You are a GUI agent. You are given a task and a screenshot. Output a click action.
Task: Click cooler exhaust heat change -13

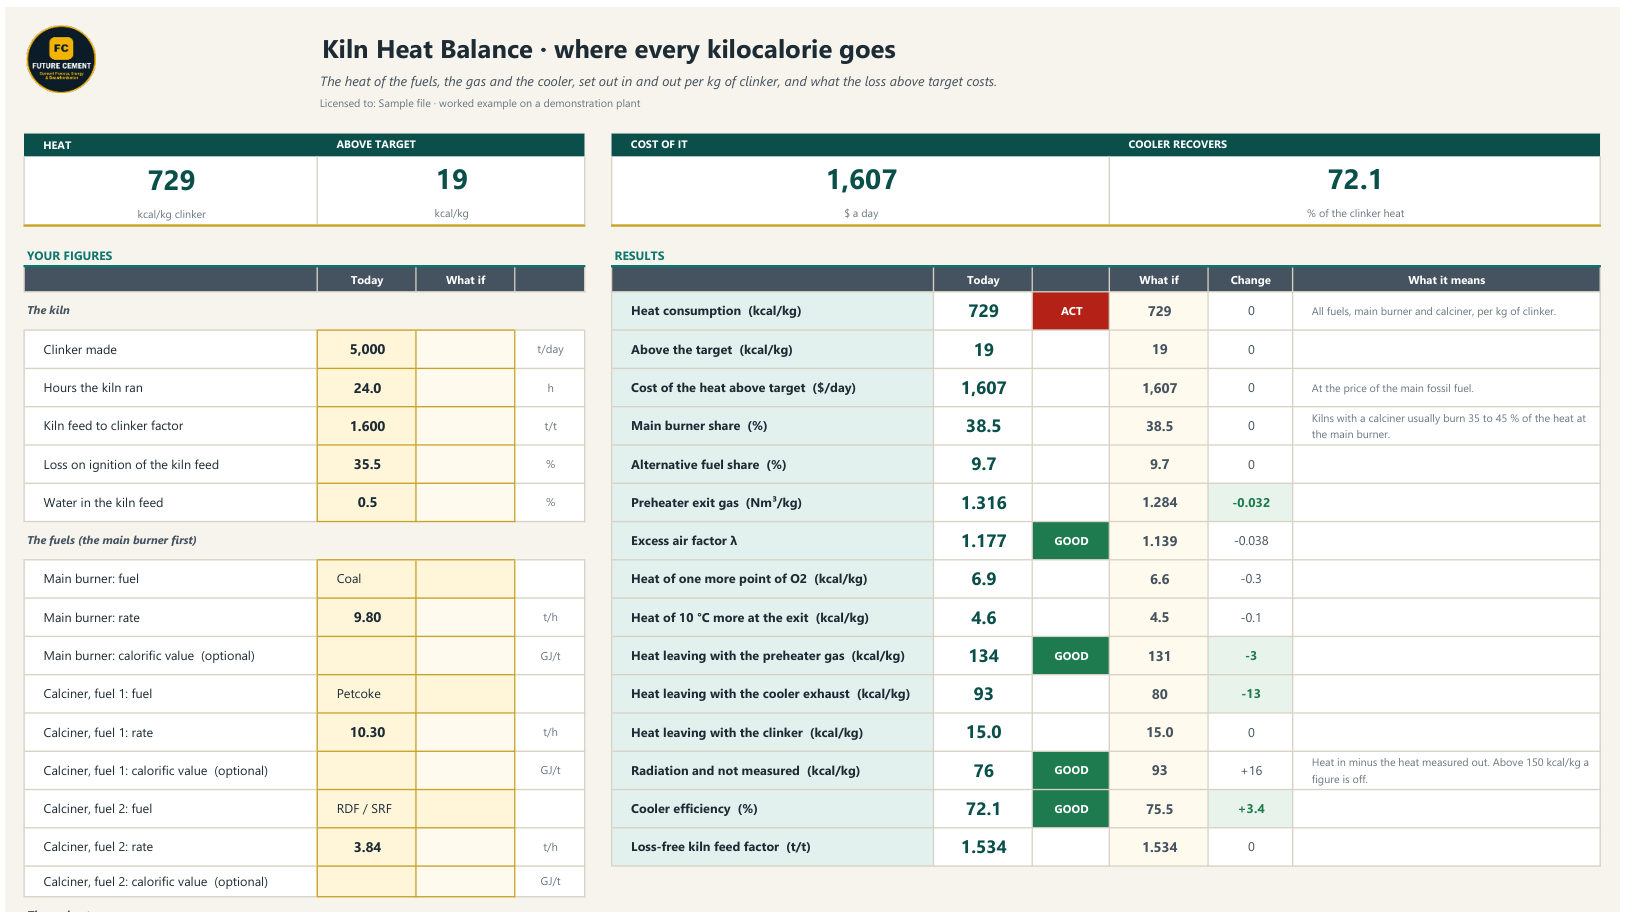pos(1251,694)
